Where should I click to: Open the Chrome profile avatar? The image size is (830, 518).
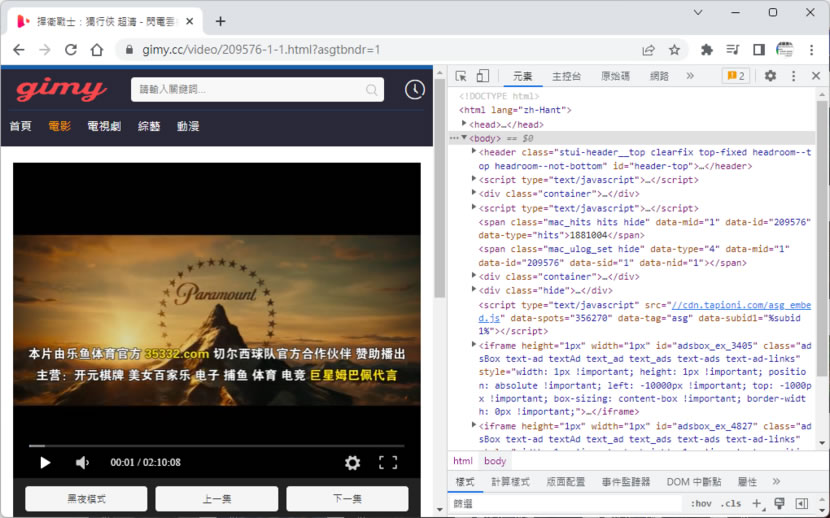784,50
